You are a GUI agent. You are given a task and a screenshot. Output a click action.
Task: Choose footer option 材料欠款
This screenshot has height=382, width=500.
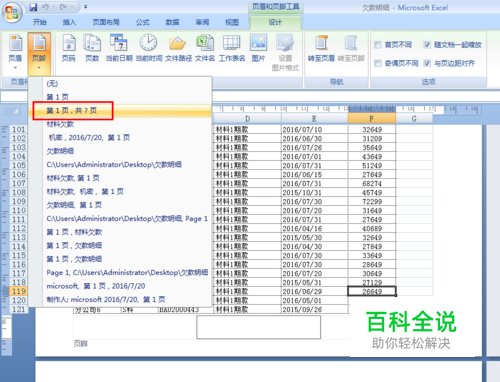tap(120, 124)
